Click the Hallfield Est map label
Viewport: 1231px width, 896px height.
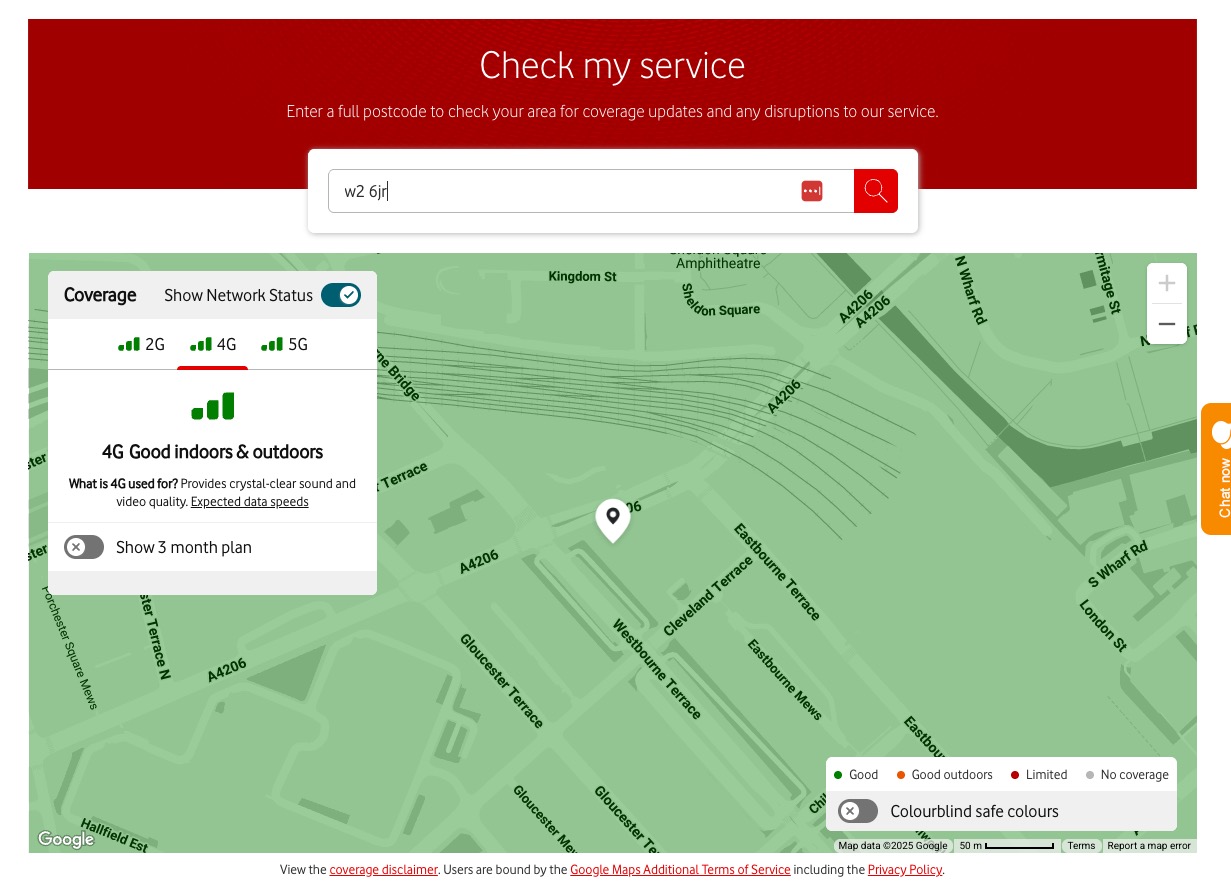coord(115,835)
